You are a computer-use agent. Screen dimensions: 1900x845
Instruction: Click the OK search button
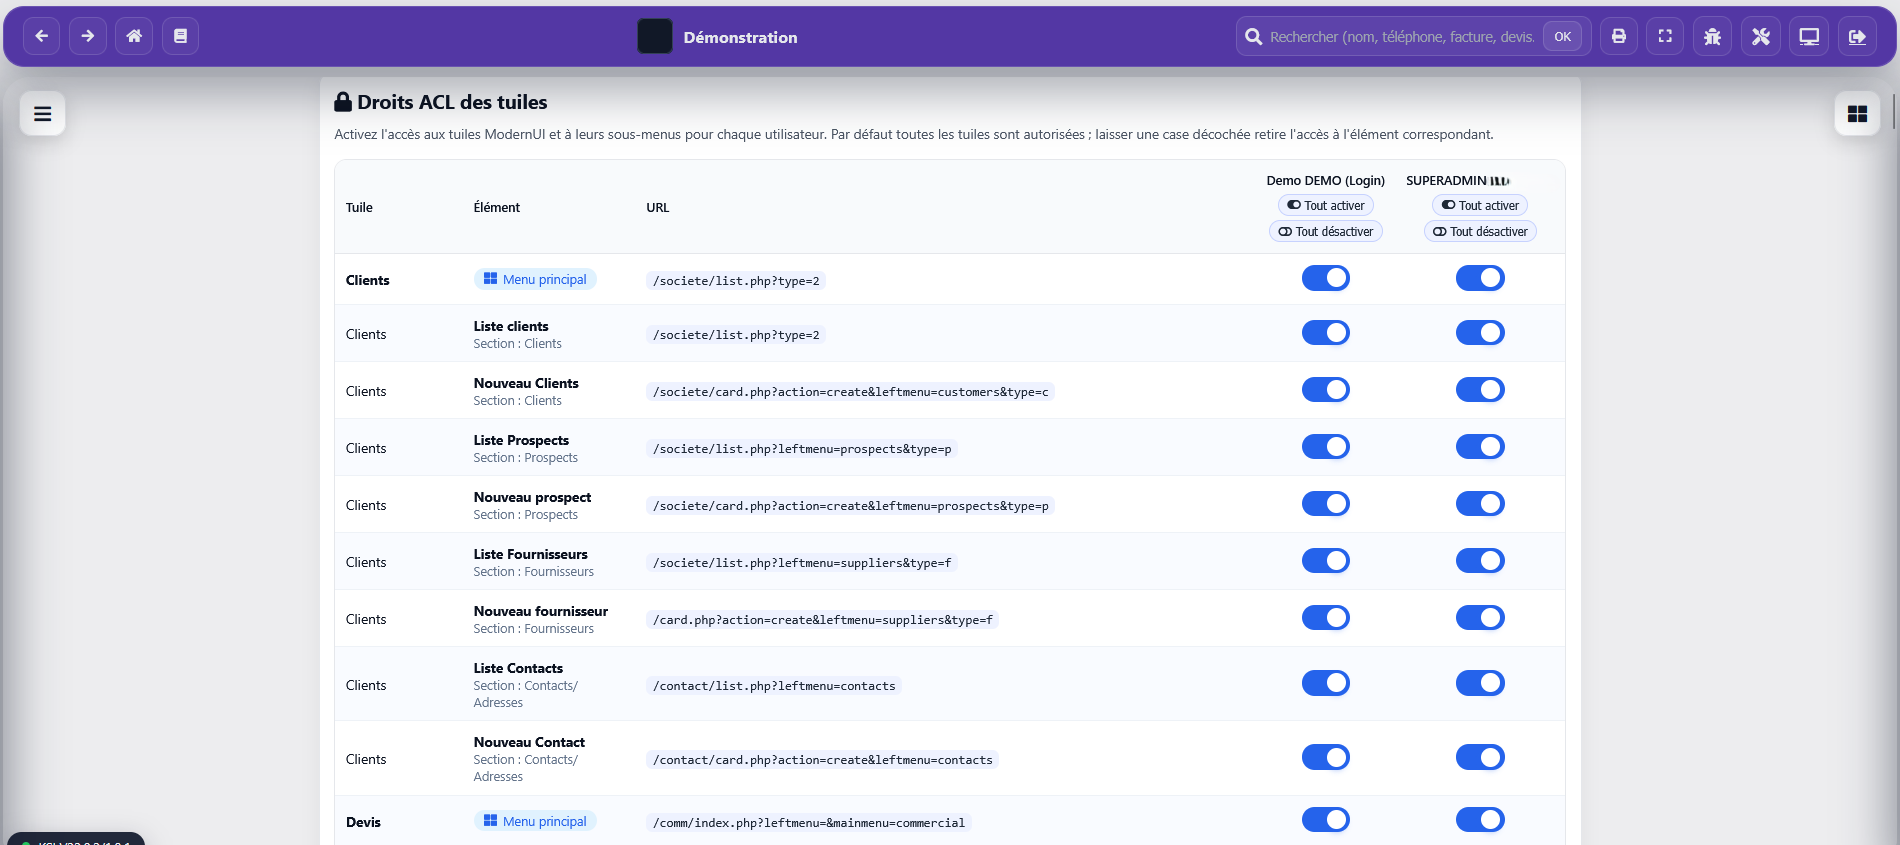pos(1562,37)
